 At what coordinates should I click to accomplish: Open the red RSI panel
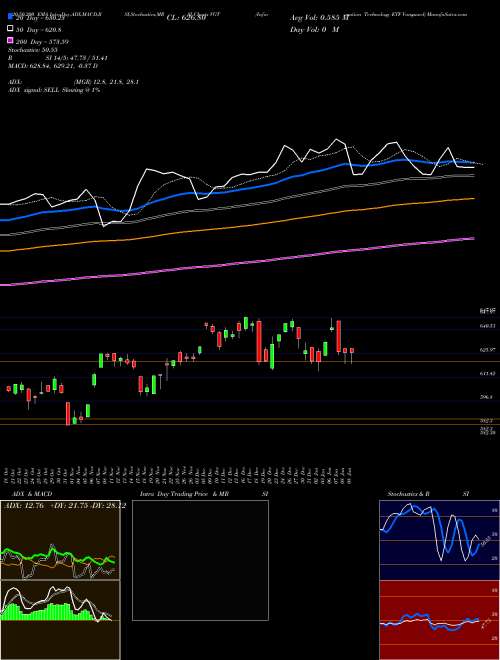coord(439,620)
